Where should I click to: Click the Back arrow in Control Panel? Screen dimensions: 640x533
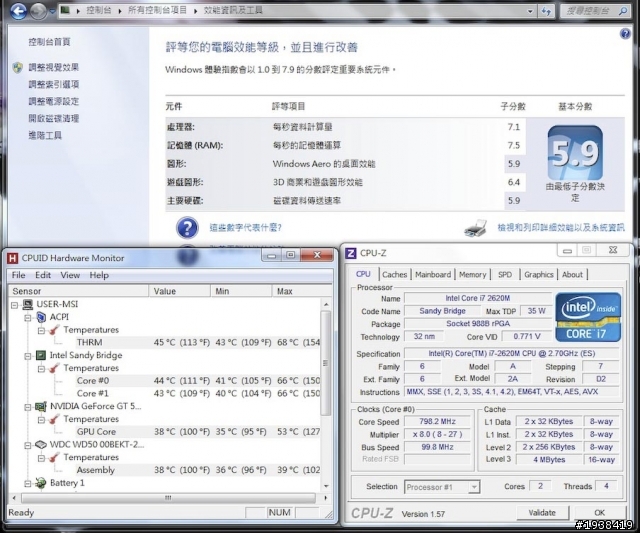[x=17, y=11]
